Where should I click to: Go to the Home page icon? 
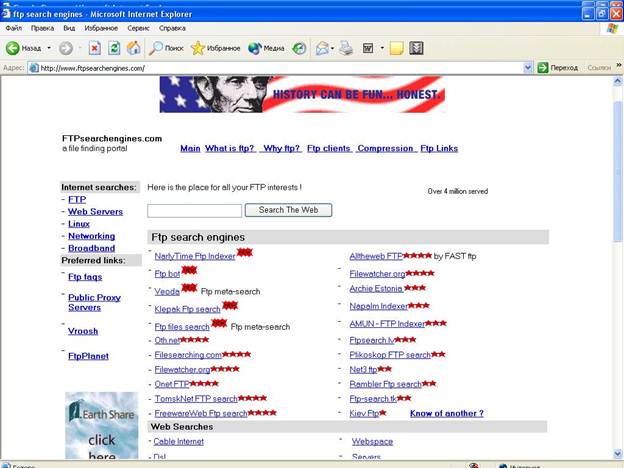click(x=133, y=48)
